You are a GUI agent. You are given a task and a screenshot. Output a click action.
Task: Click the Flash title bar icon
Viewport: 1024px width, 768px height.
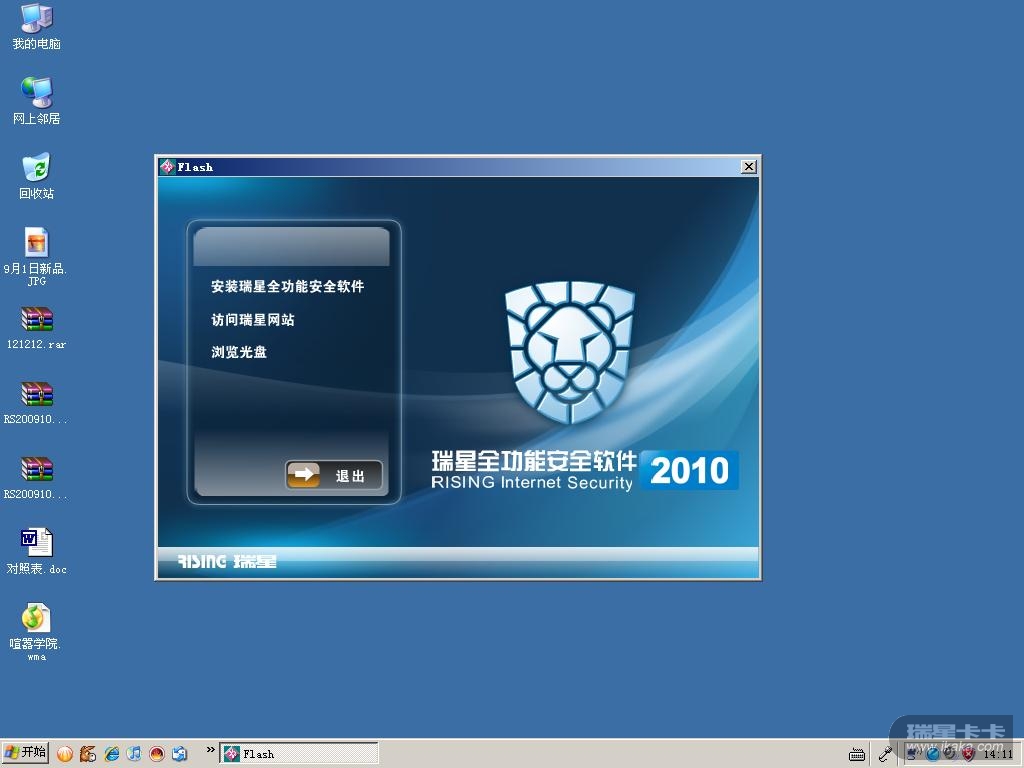167,167
